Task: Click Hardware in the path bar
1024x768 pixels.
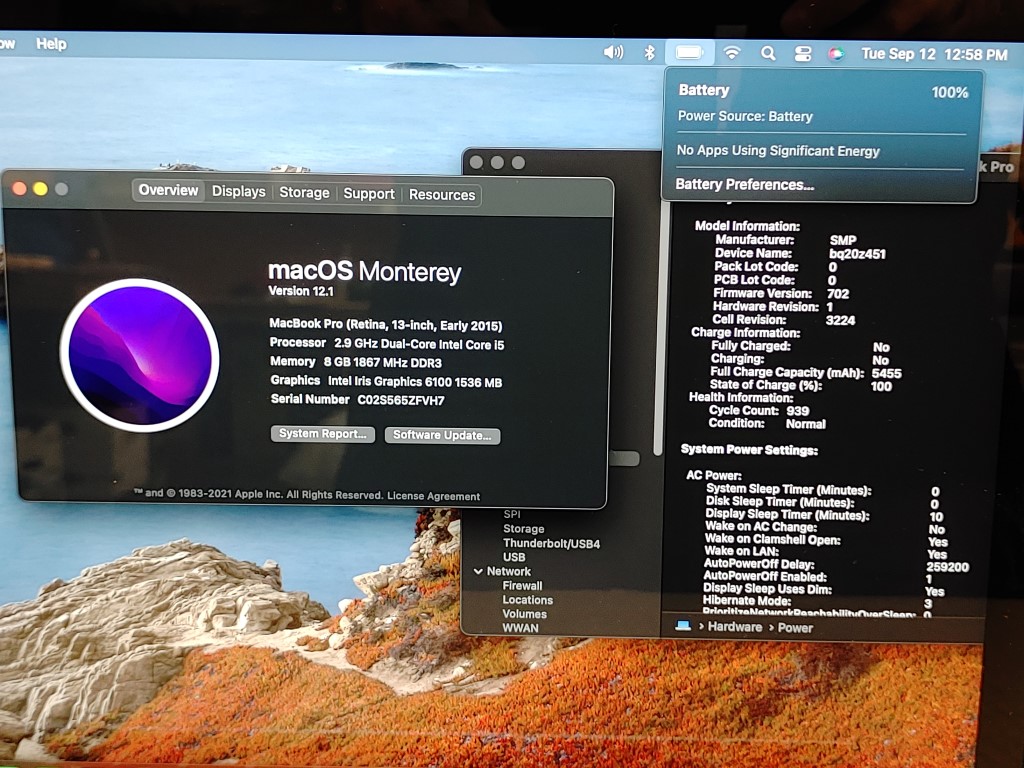Action: (735, 627)
